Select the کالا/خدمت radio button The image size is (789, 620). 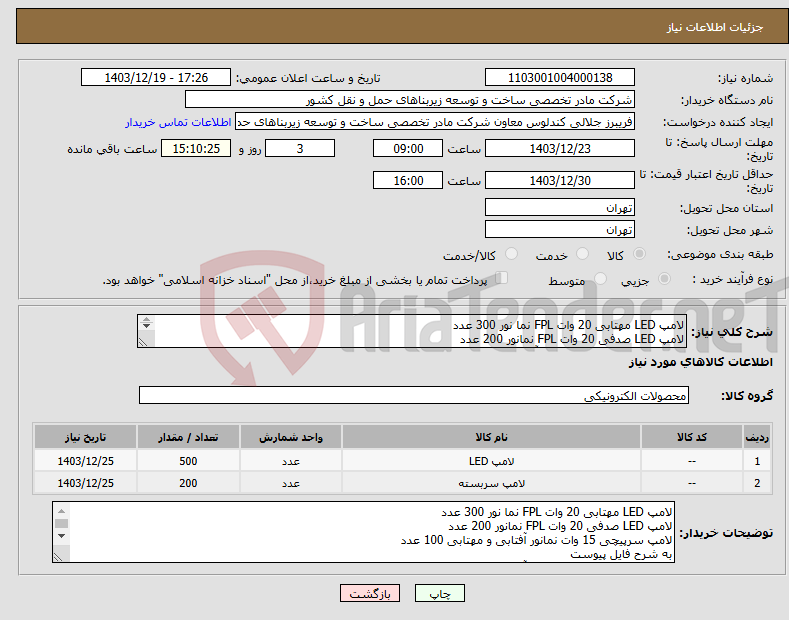coord(511,254)
